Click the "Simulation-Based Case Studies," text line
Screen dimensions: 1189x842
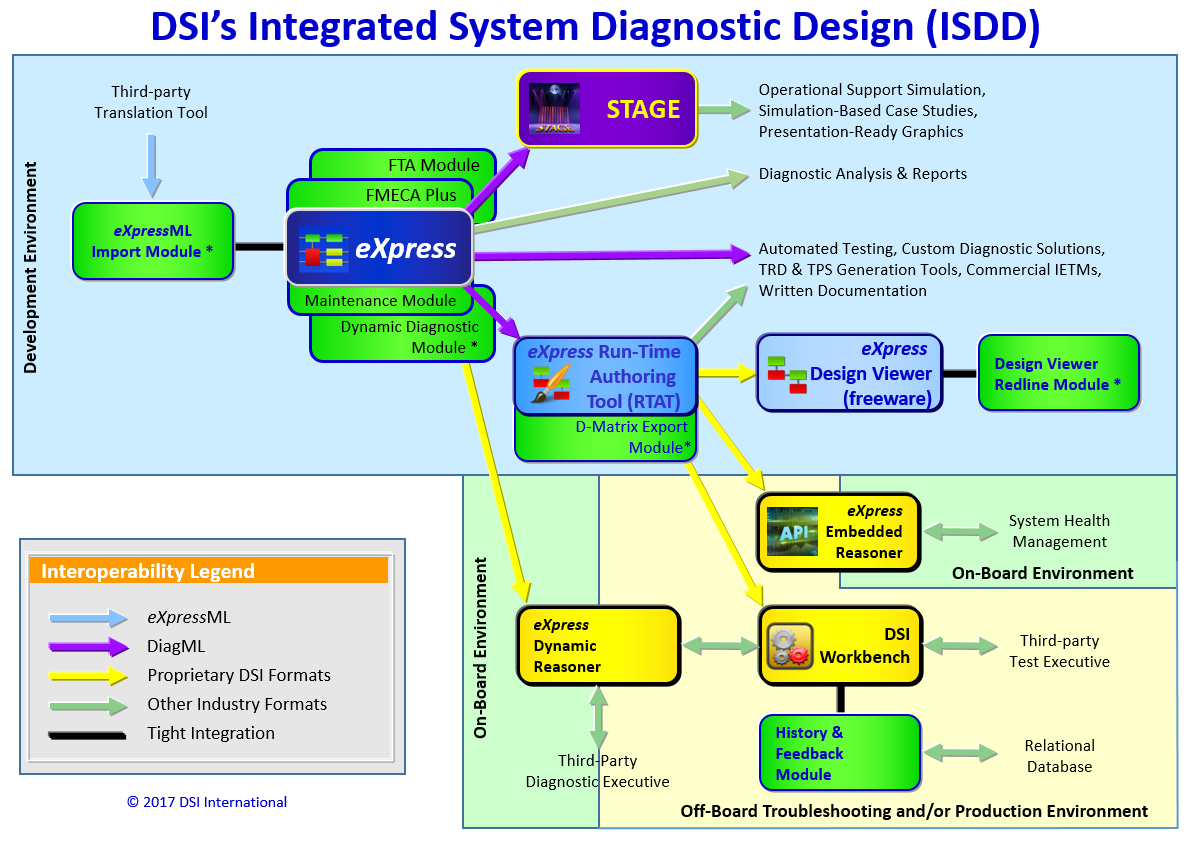point(868,111)
